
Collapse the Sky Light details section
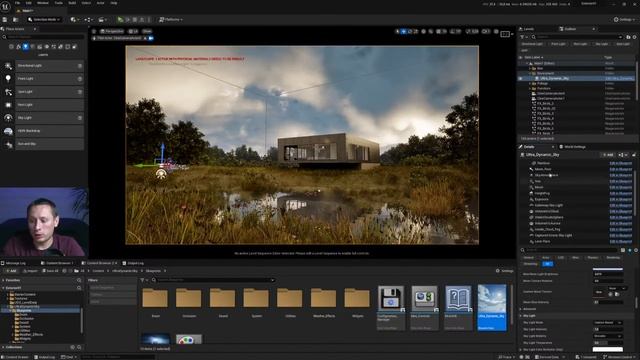pos(521,316)
